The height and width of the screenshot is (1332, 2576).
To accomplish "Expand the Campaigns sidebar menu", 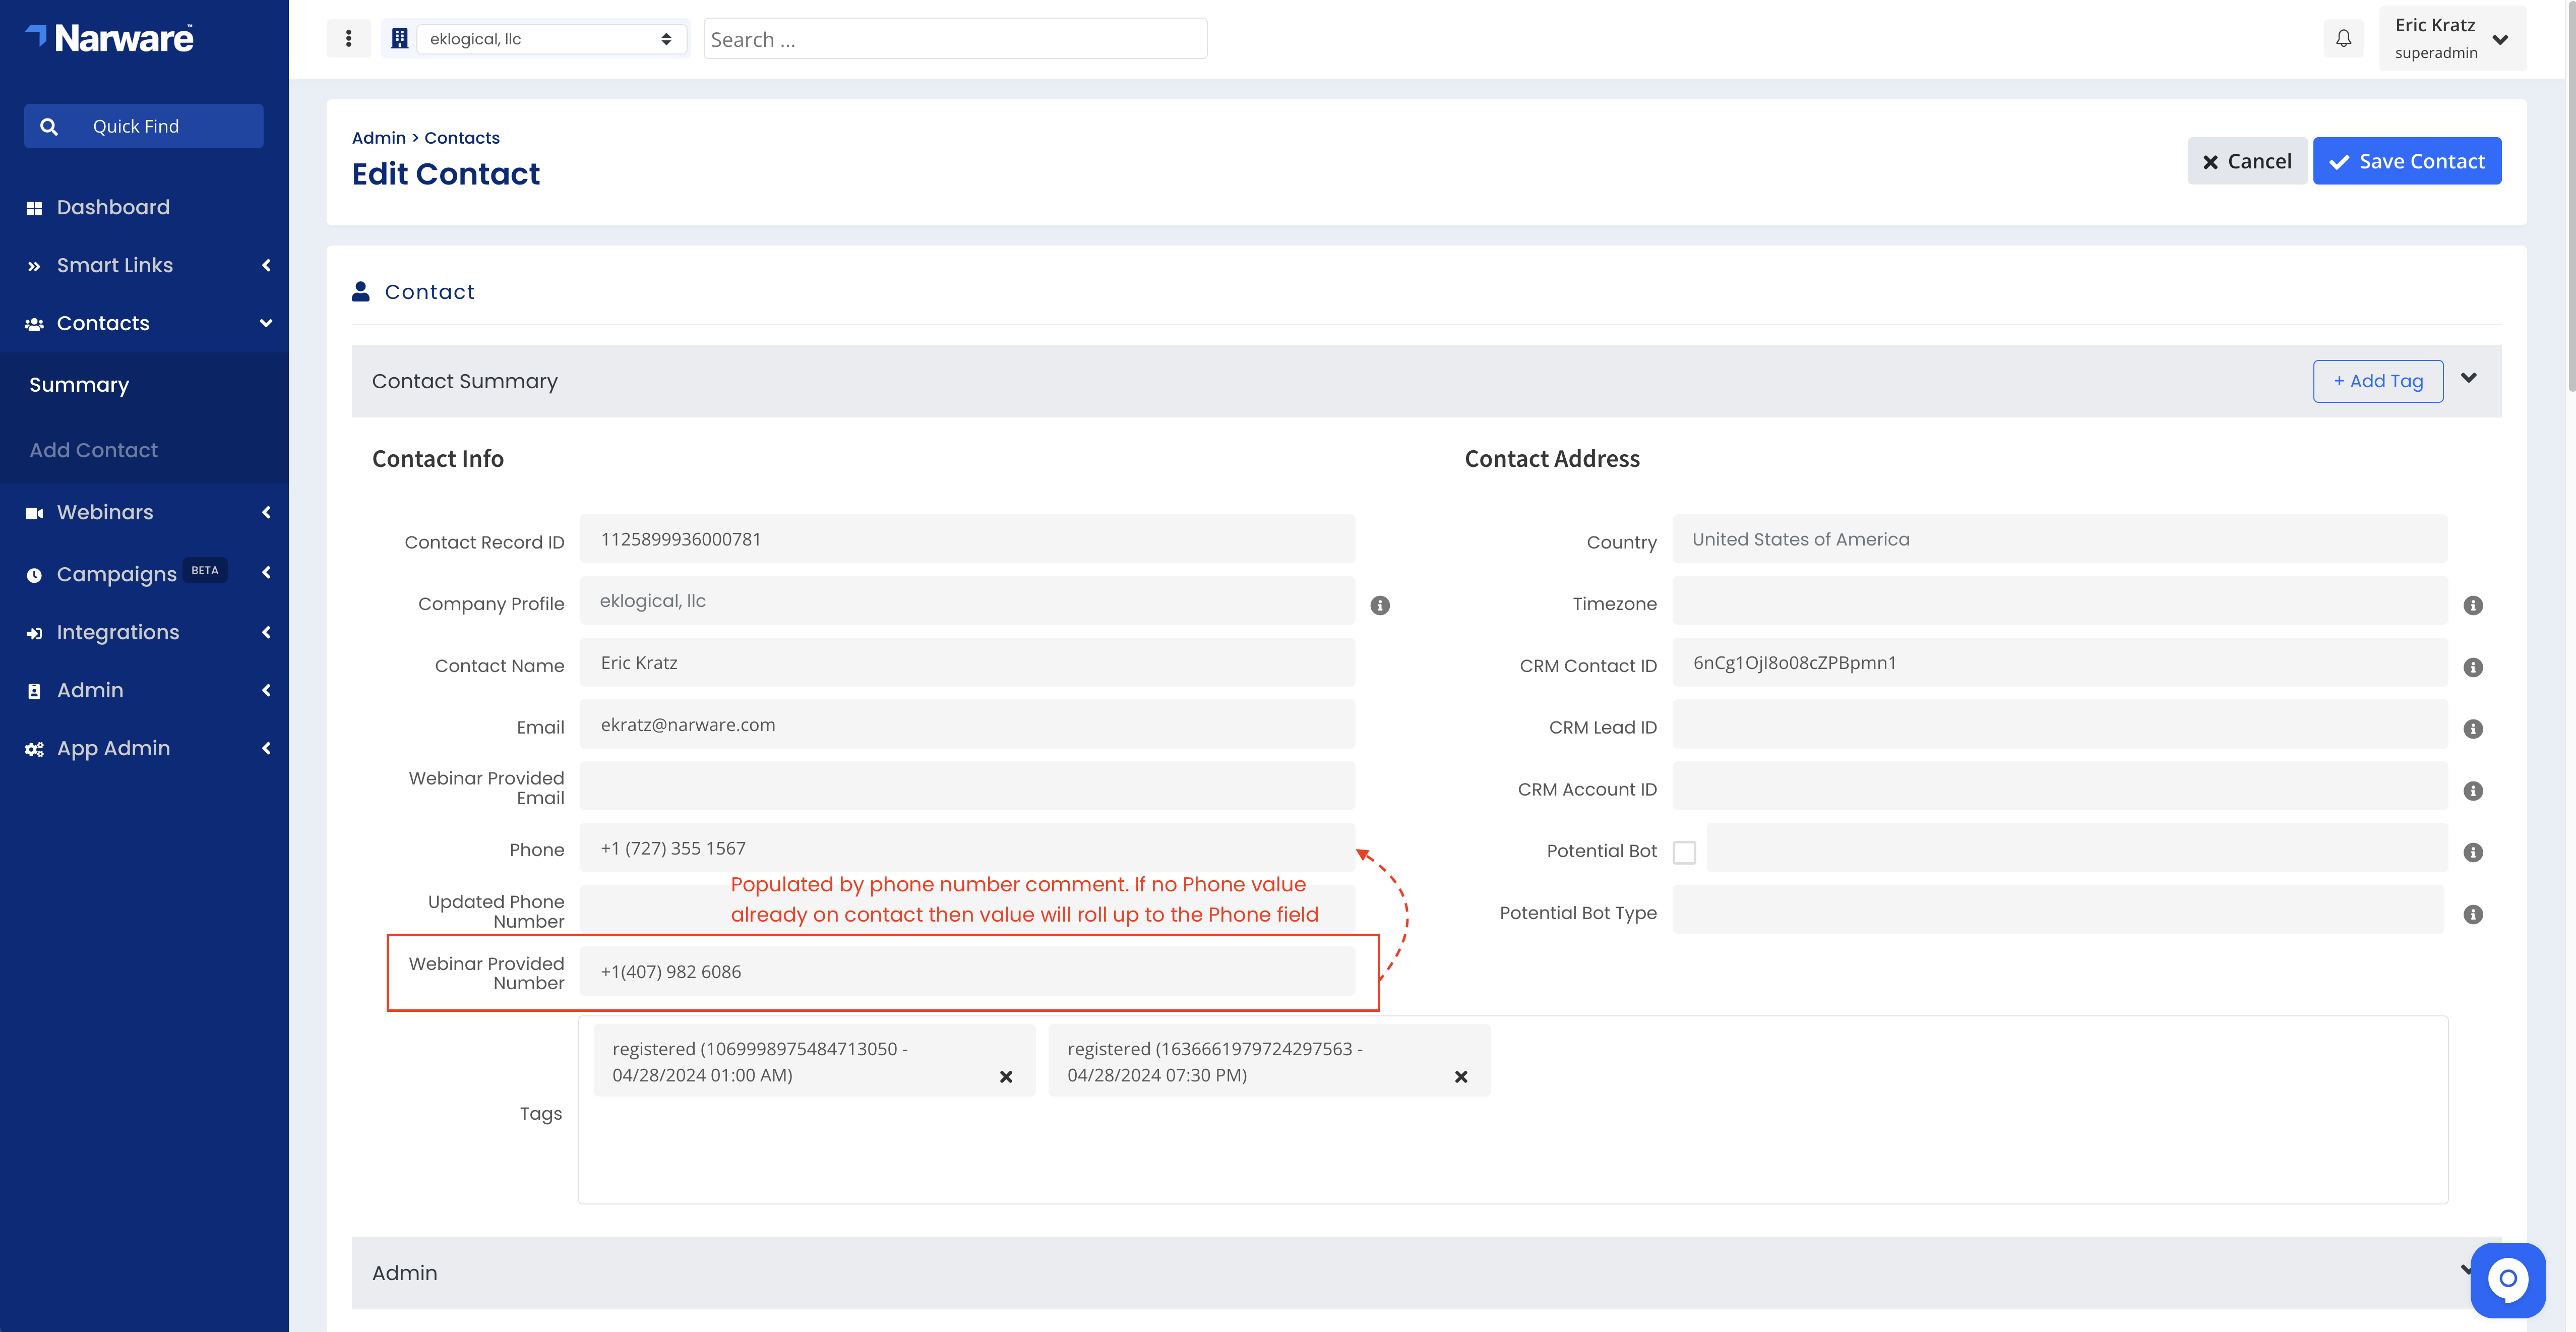I will tap(266, 572).
